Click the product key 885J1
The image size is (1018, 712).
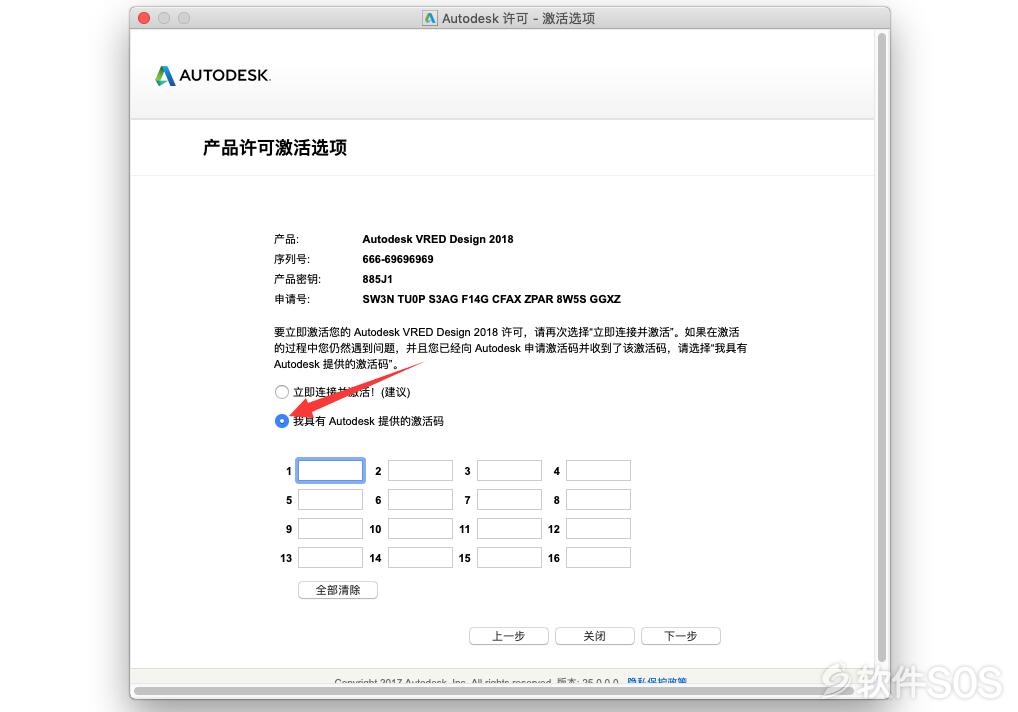click(x=377, y=280)
